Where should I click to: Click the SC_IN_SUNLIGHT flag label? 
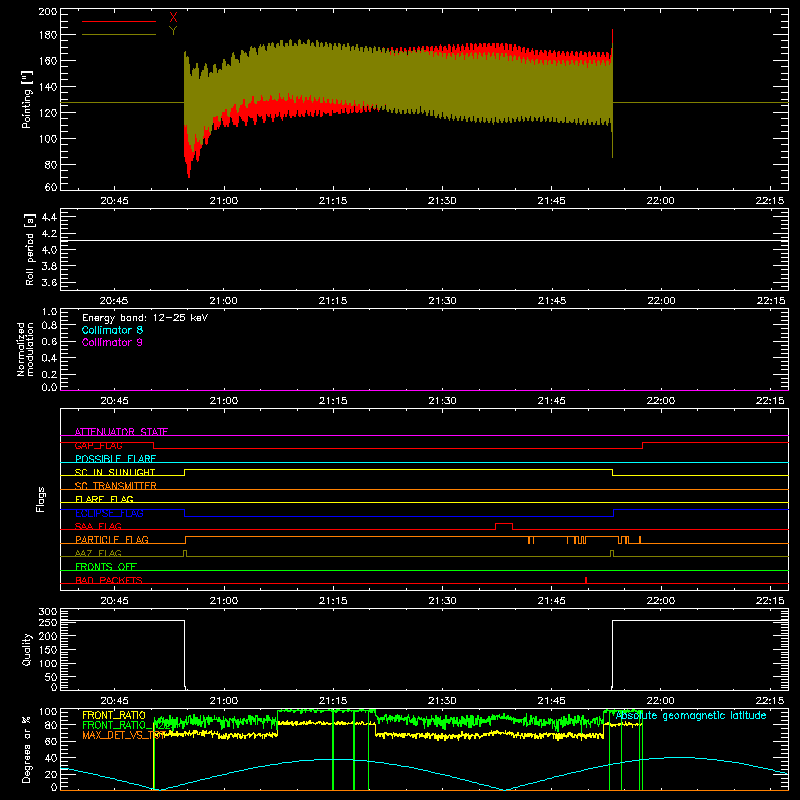[x=115, y=472]
